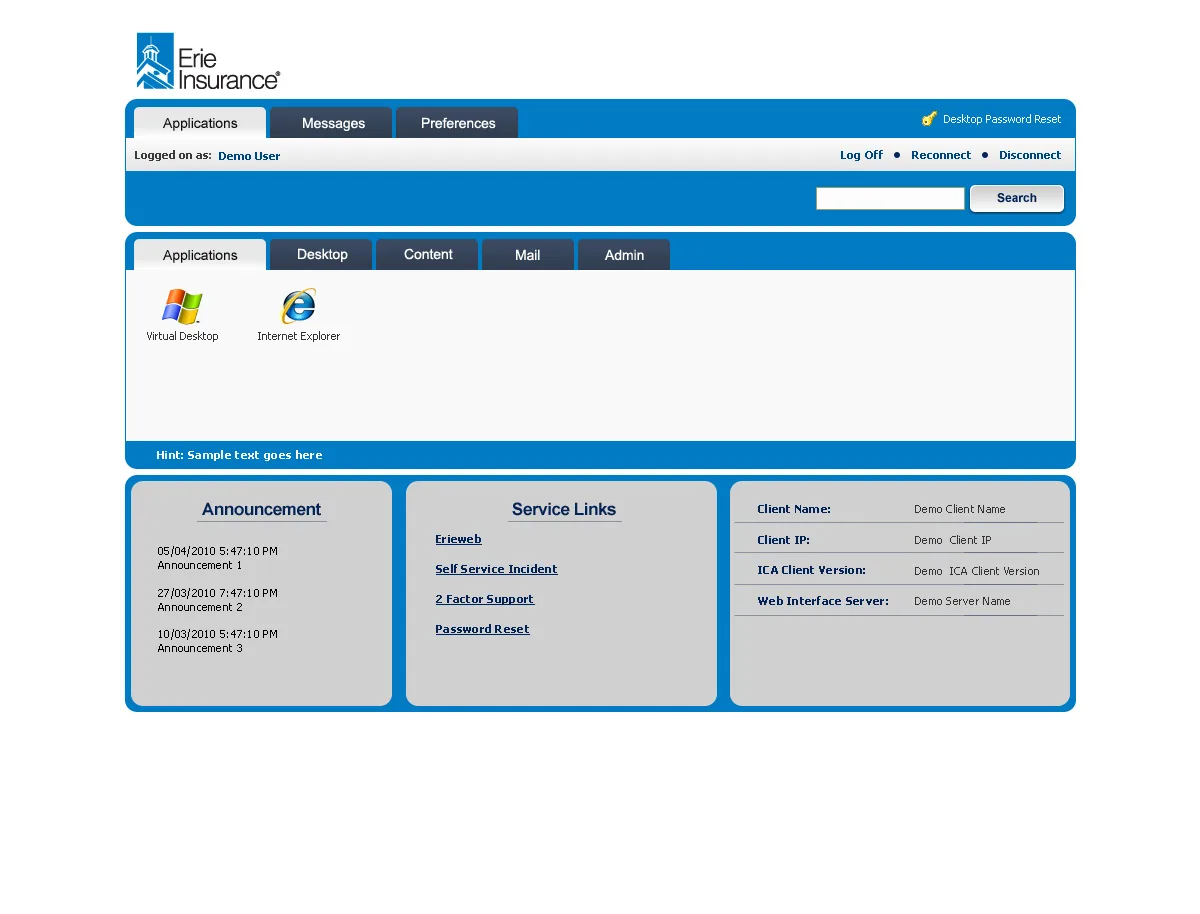Click Announcement 1 entry

click(x=200, y=565)
